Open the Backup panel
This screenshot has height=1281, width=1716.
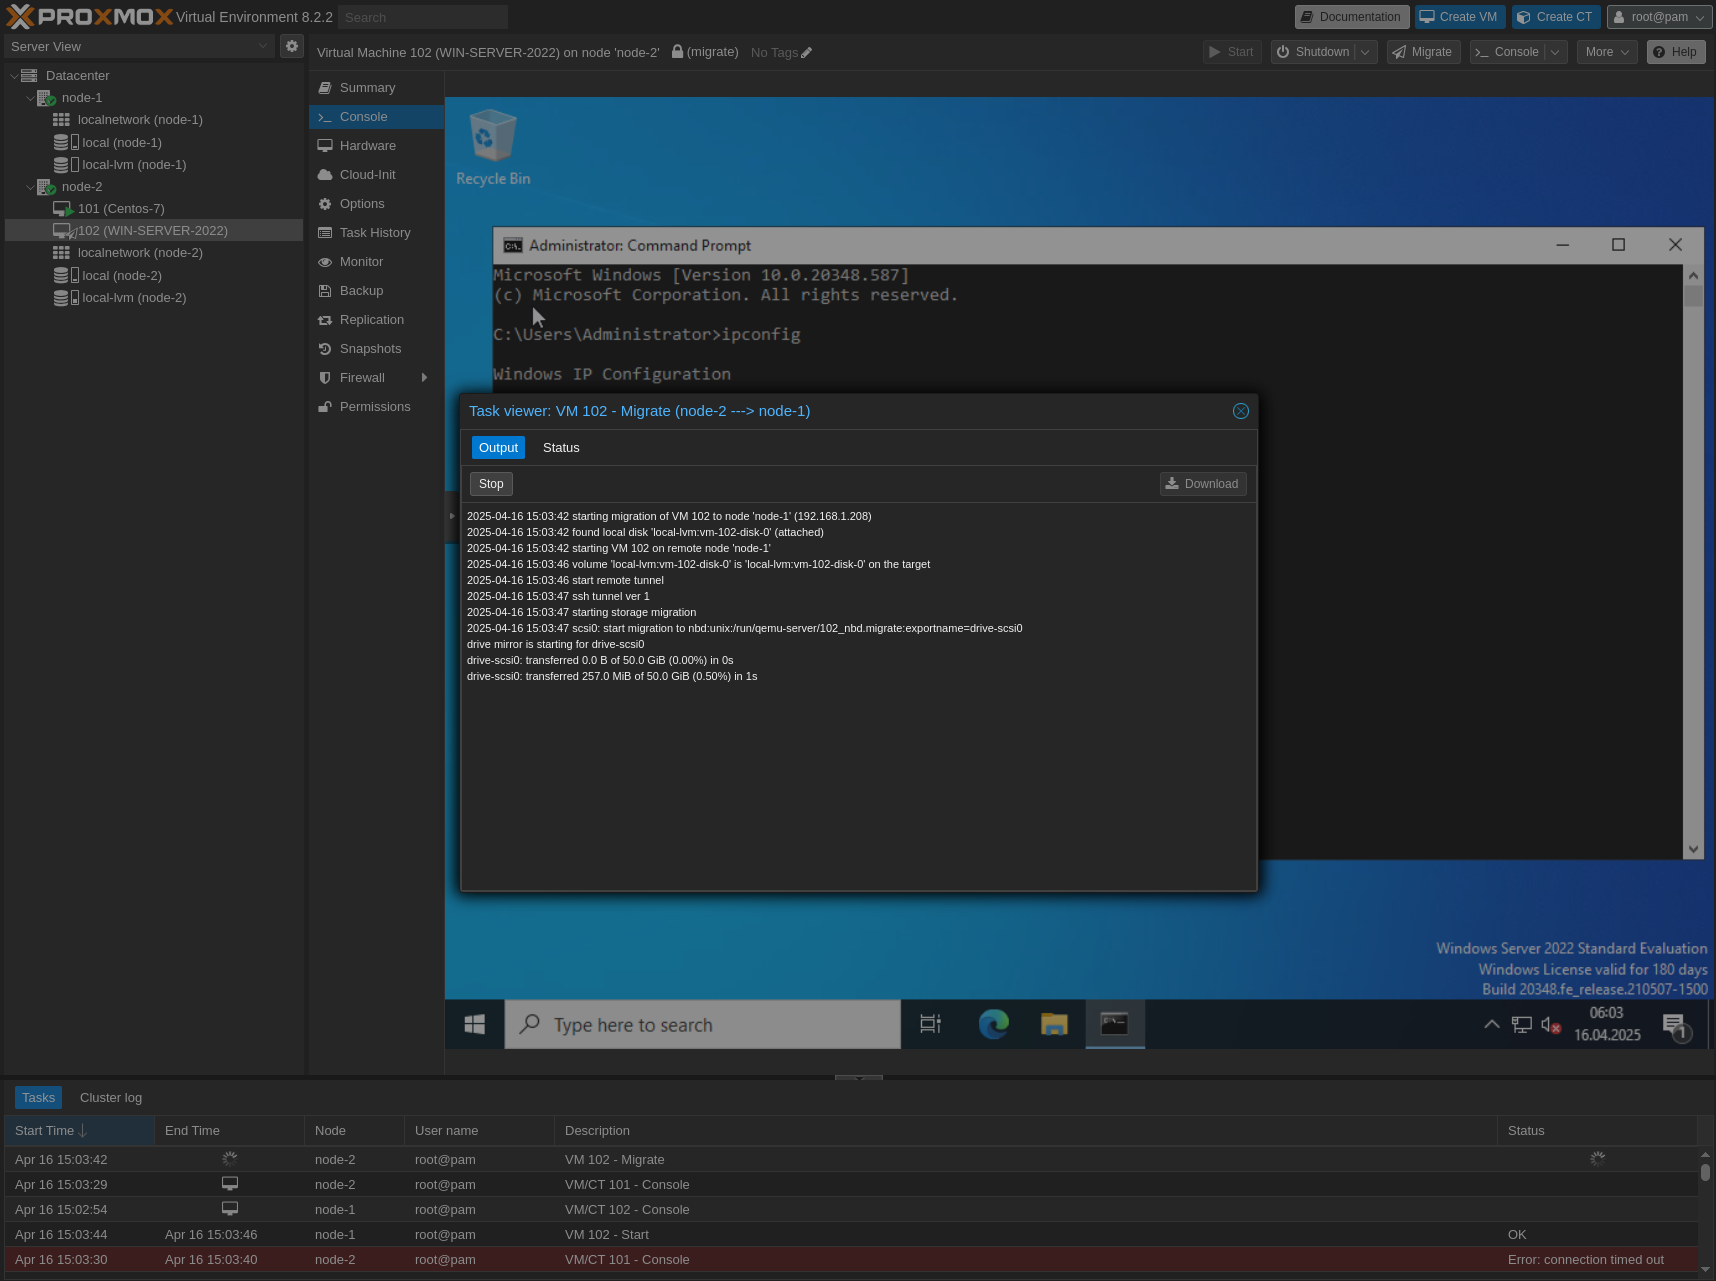point(360,290)
